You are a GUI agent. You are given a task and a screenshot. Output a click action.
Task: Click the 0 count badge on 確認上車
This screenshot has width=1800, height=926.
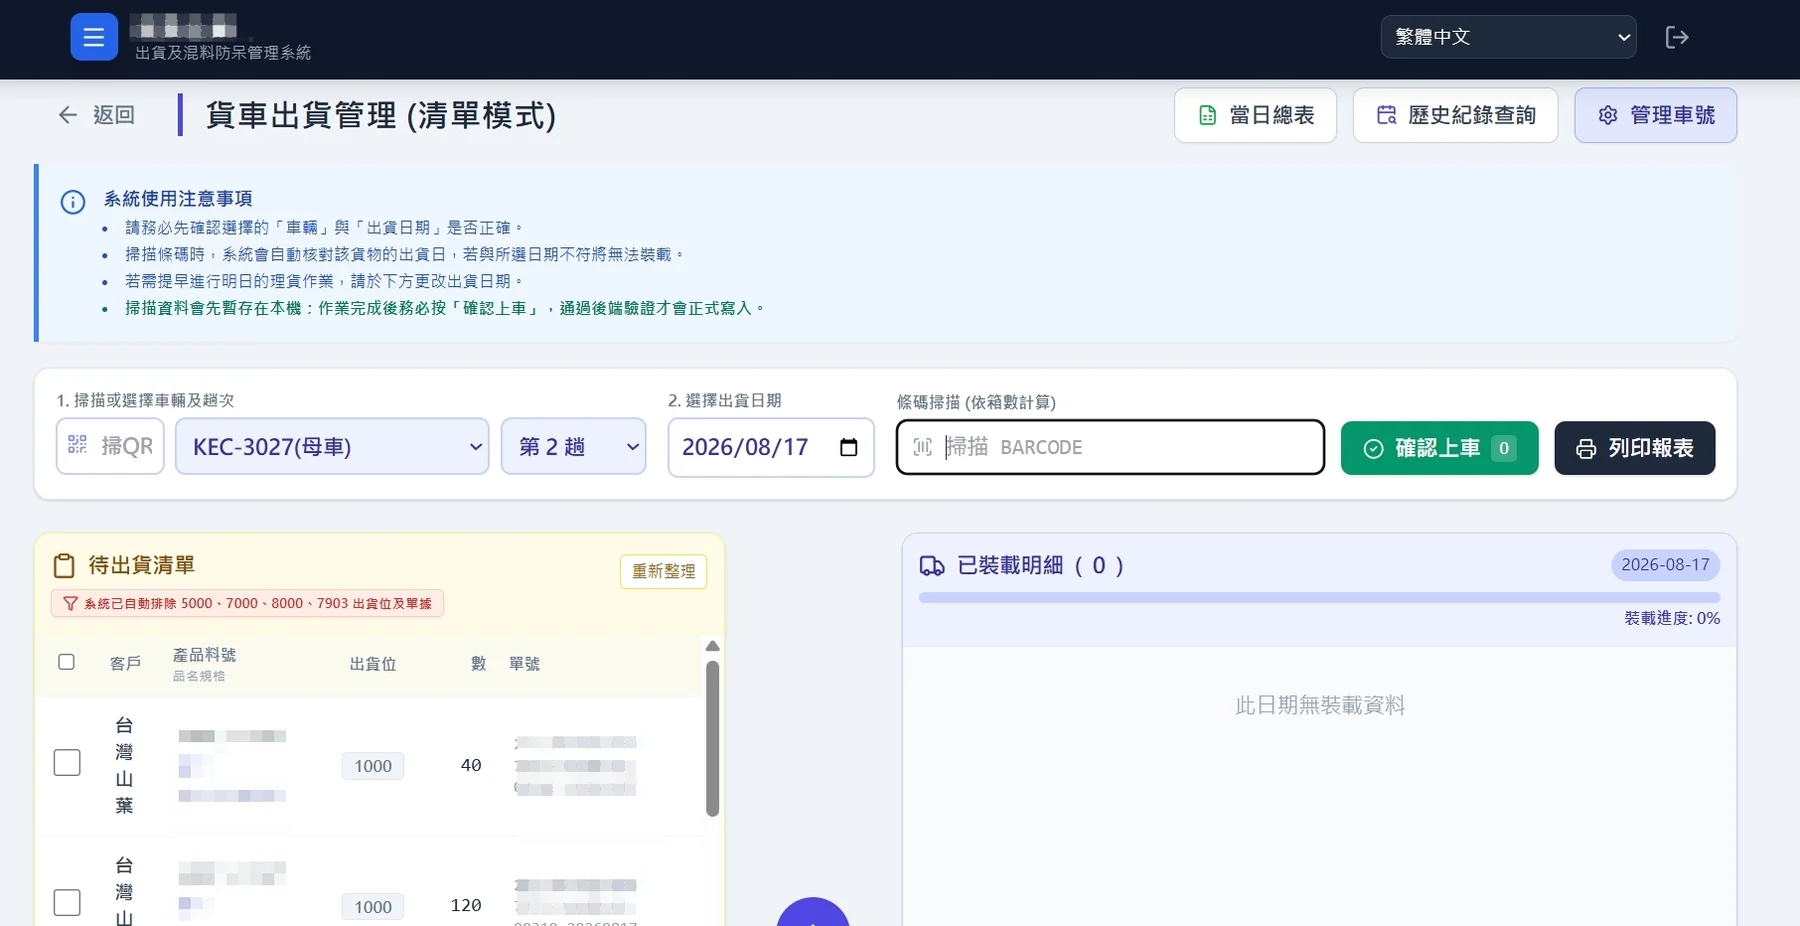(1503, 448)
